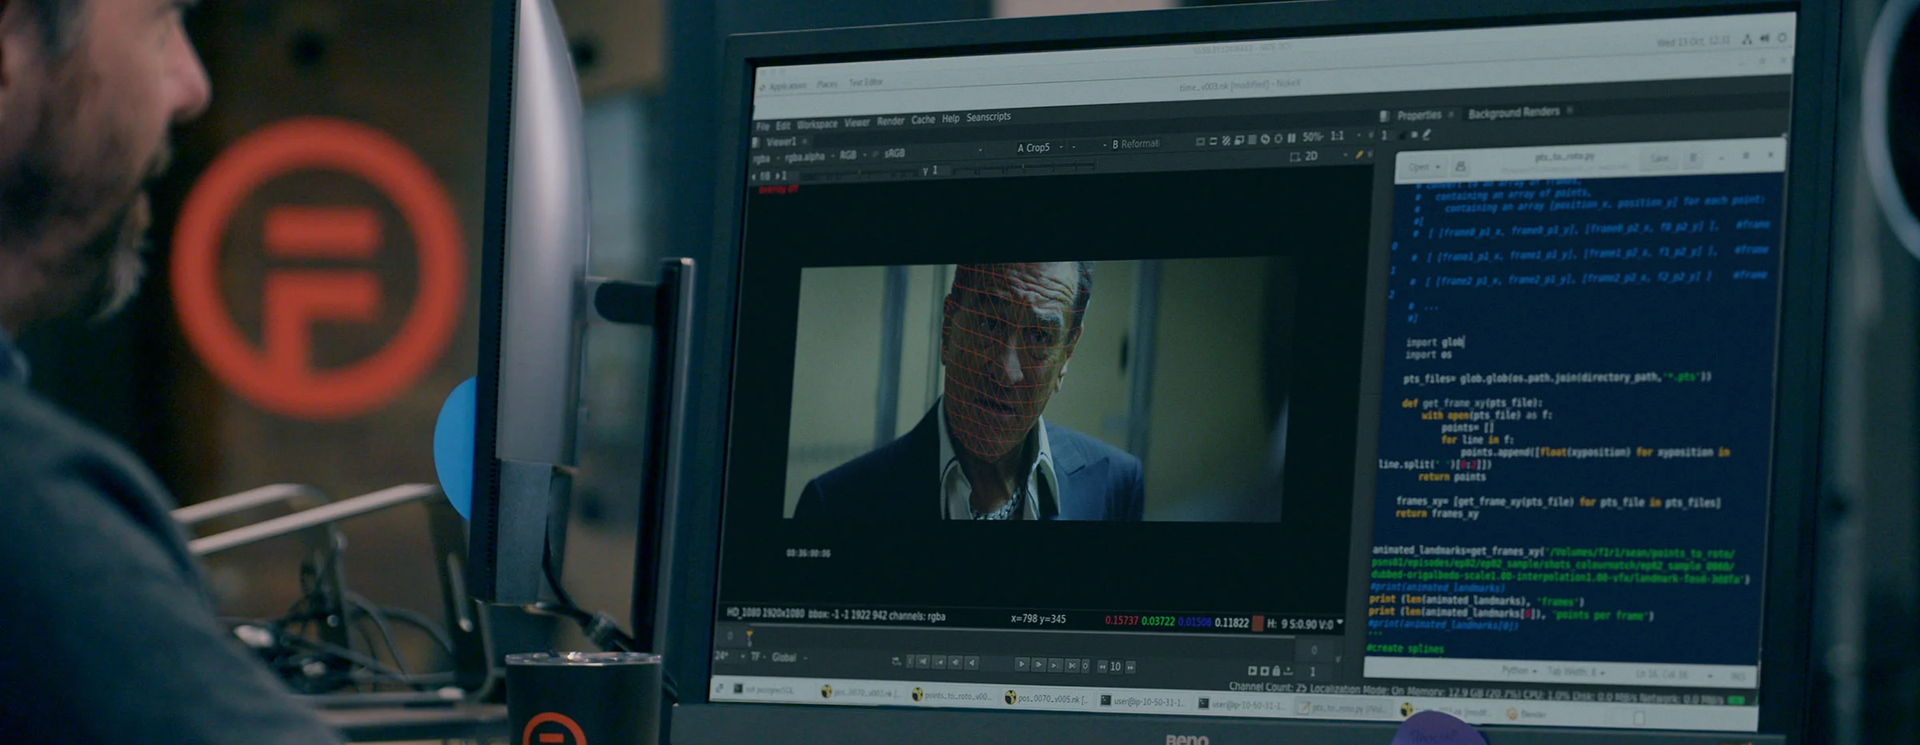The width and height of the screenshot is (1920, 745).
Task: Click the lock icon near the timeline
Action: pyautogui.click(x=1276, y=671)
